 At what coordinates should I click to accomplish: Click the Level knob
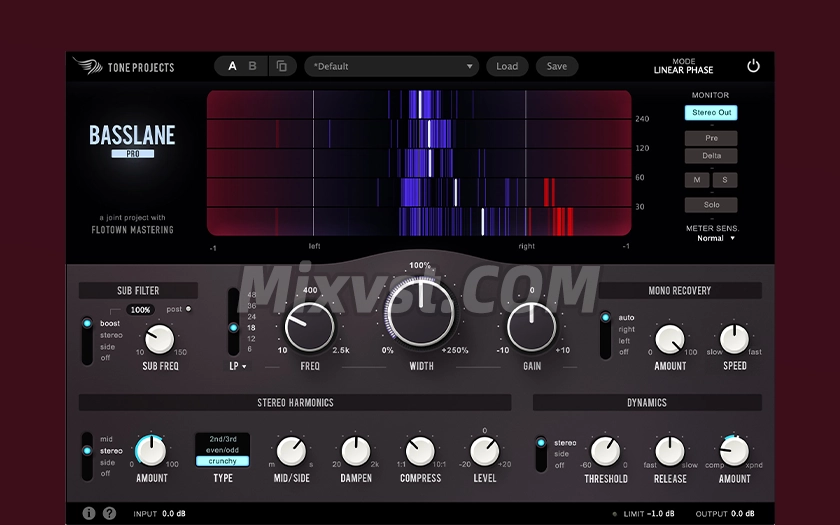click(x=484, y=451)
